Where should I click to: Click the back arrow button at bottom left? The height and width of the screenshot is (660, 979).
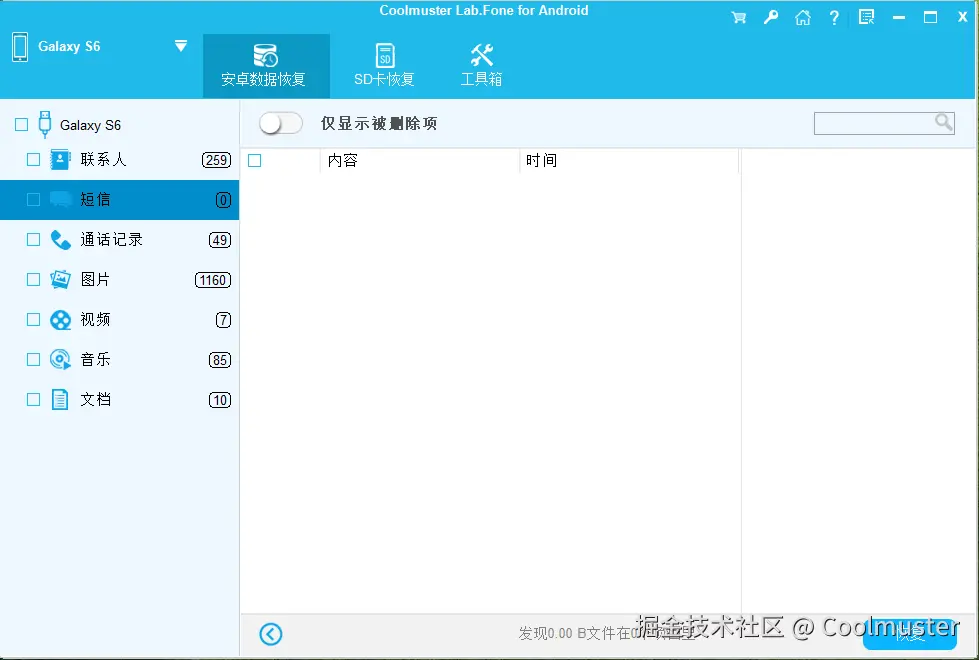tap(270, 633)
